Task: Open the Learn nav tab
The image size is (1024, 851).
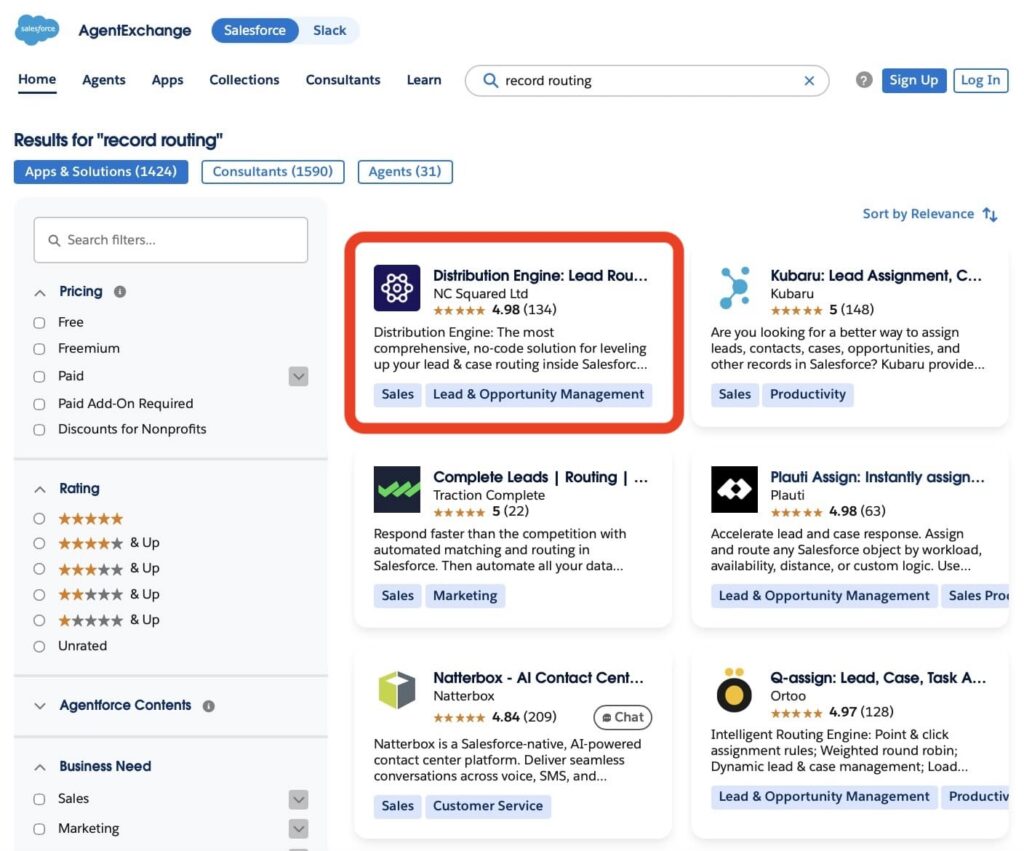Action: pos(424,80)
